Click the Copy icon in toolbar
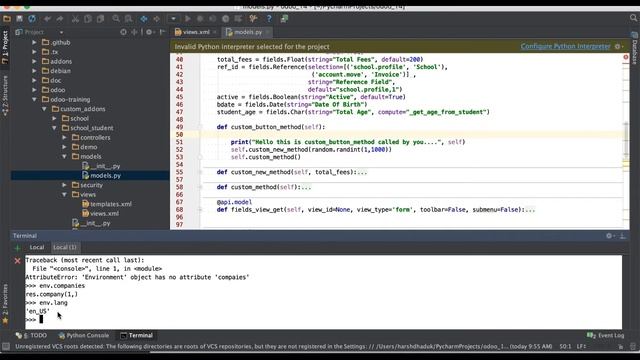The image size is (640, 360). (x=88, y=19)
